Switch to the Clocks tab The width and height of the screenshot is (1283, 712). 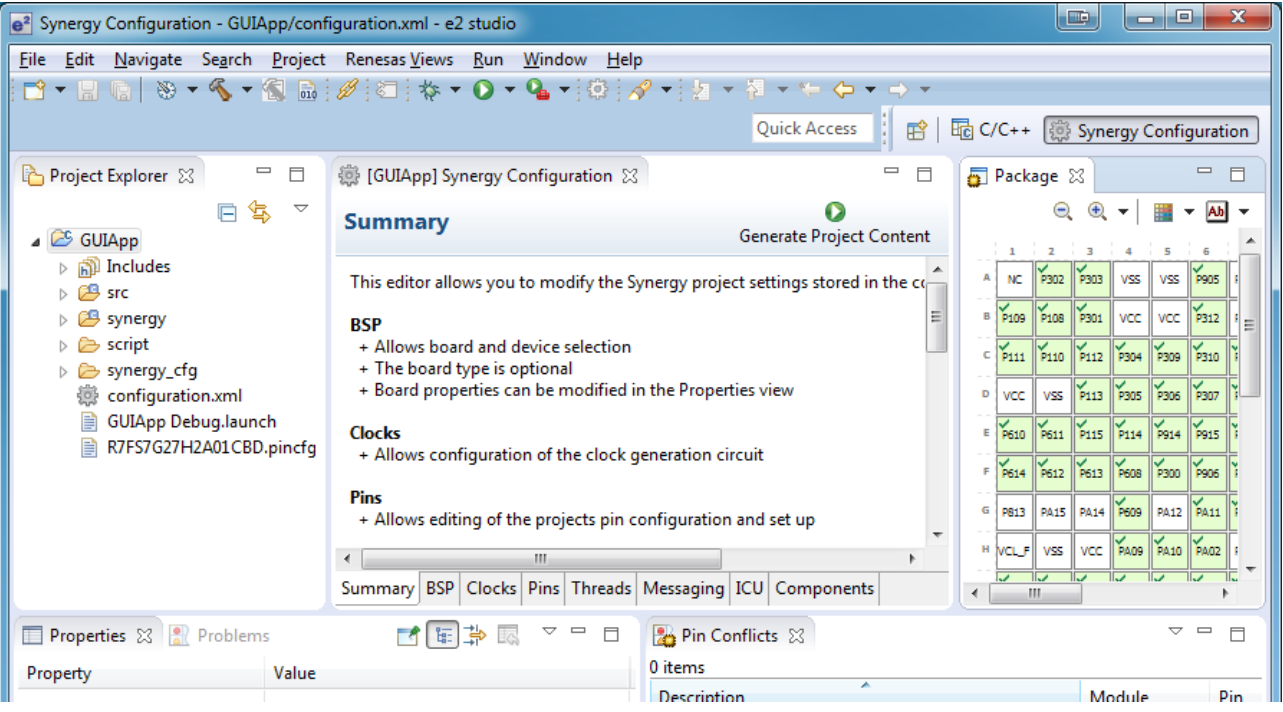491,588
